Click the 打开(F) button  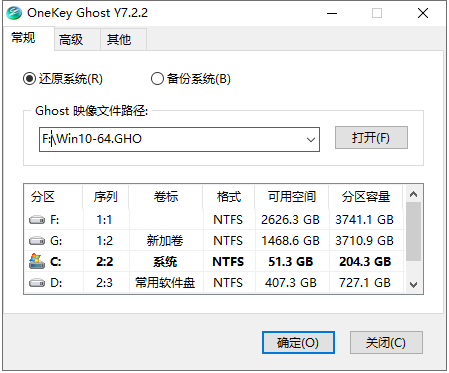tap(371, 137)
